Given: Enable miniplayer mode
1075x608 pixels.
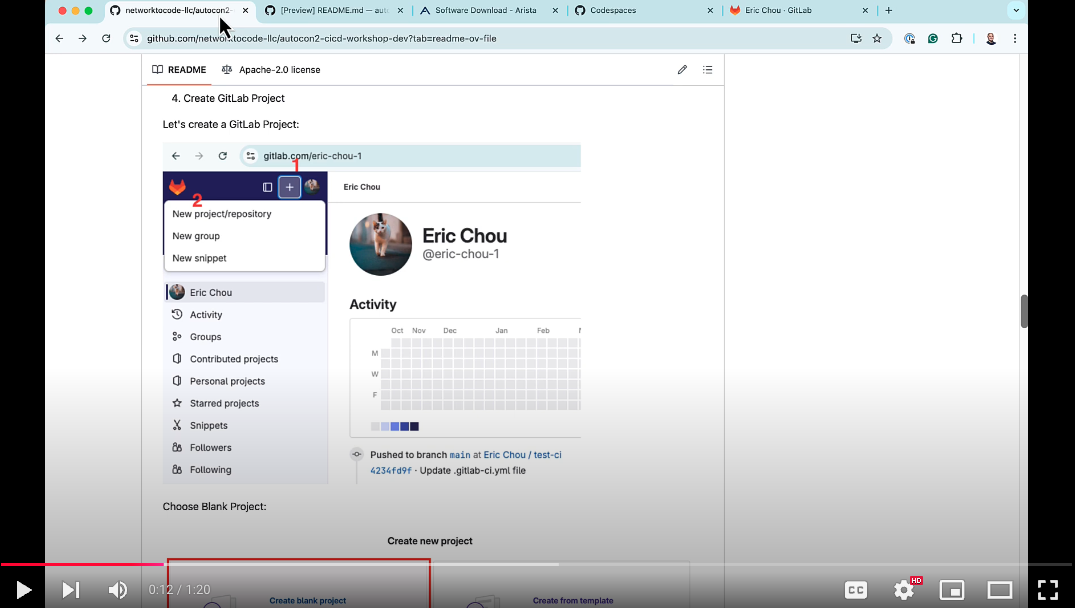Looking at the screenshot, I should pos(952,589).
